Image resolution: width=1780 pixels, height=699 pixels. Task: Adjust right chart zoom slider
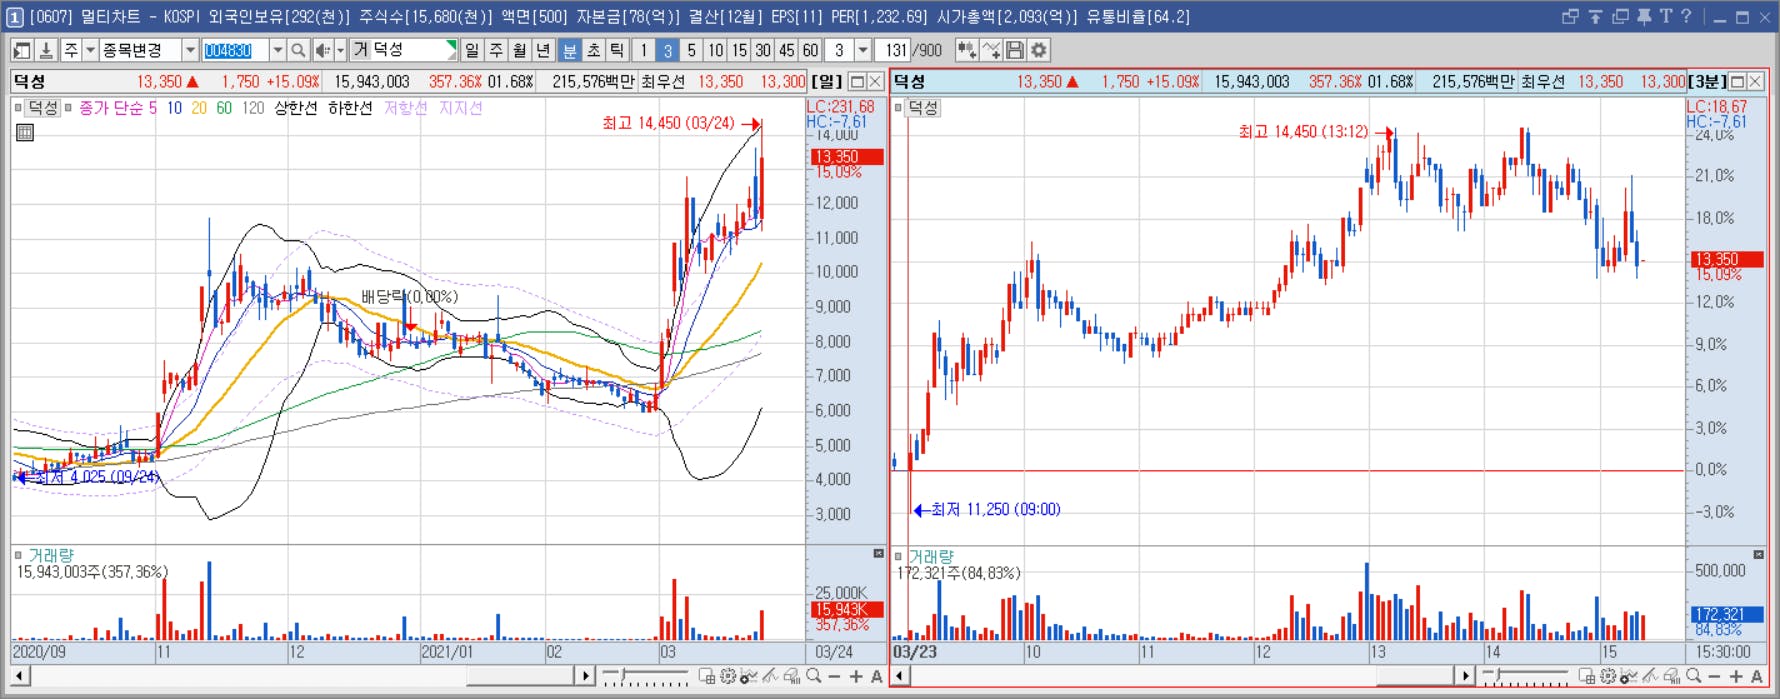[x=1526, y=677]
